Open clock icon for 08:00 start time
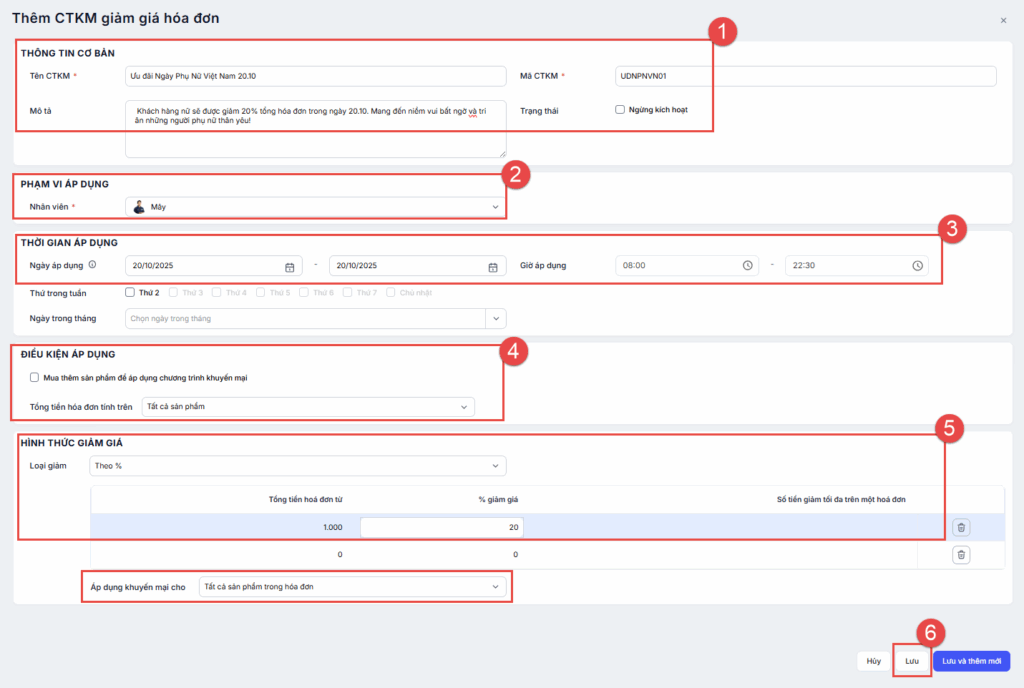This screenshot has height=688, width=1024. [747, 266]
